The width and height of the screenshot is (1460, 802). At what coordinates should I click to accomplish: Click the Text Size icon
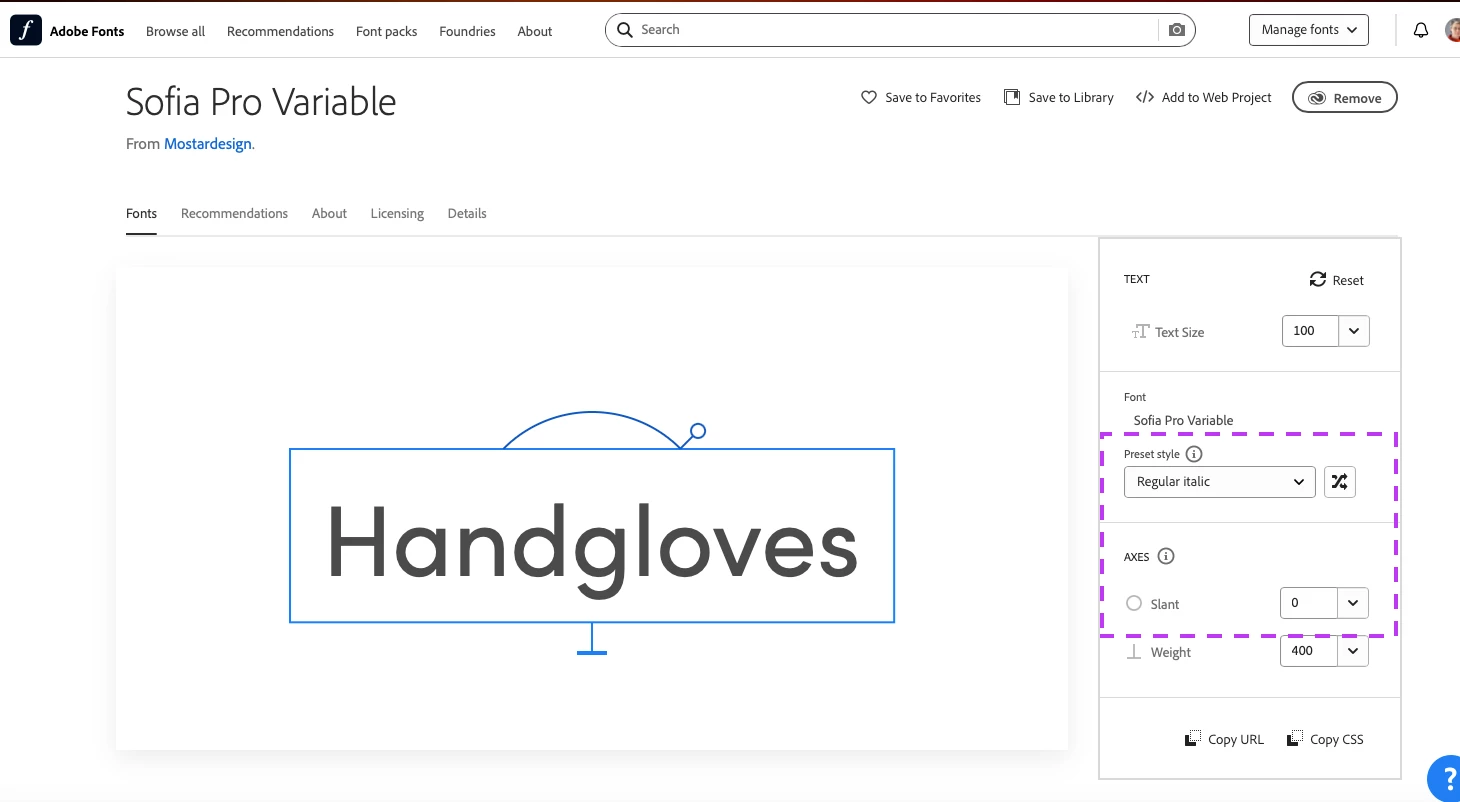[x=1140, y=331]
